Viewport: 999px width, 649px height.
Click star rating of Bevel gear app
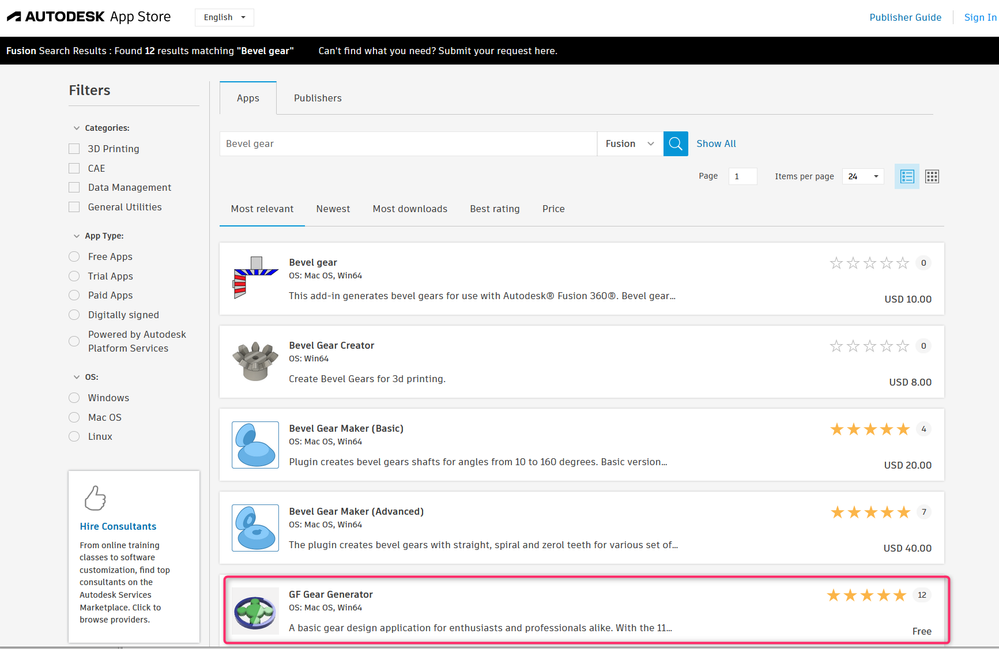[x=869, y=263]
